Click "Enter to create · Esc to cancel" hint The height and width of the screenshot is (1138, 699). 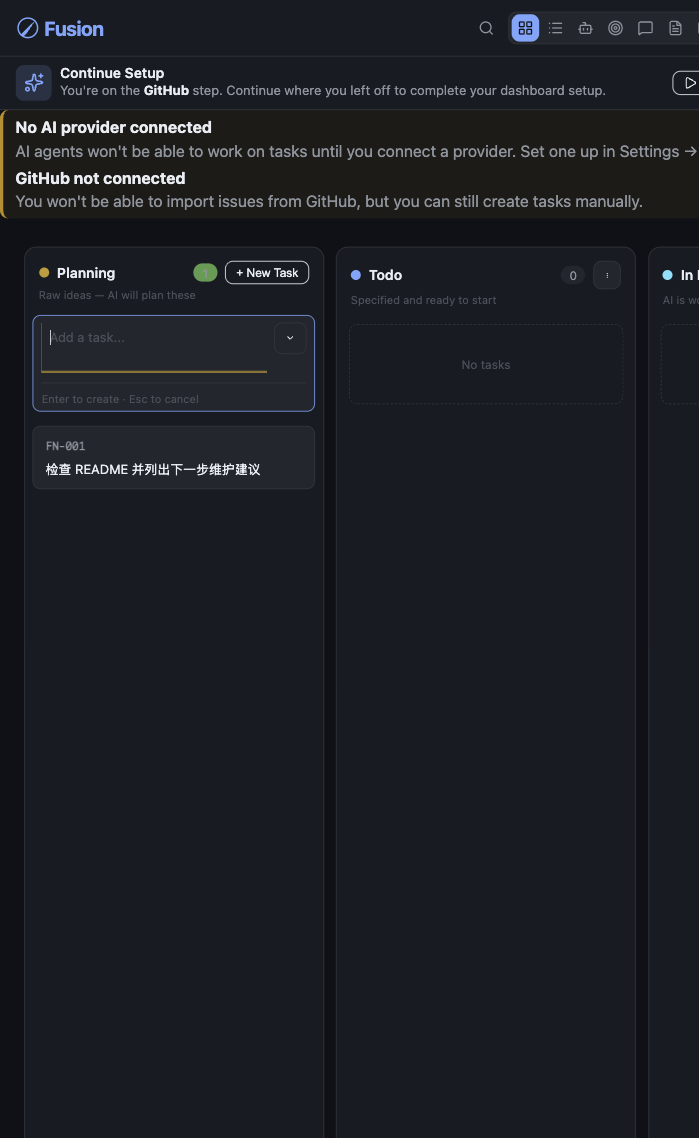(x=120, y=399)
